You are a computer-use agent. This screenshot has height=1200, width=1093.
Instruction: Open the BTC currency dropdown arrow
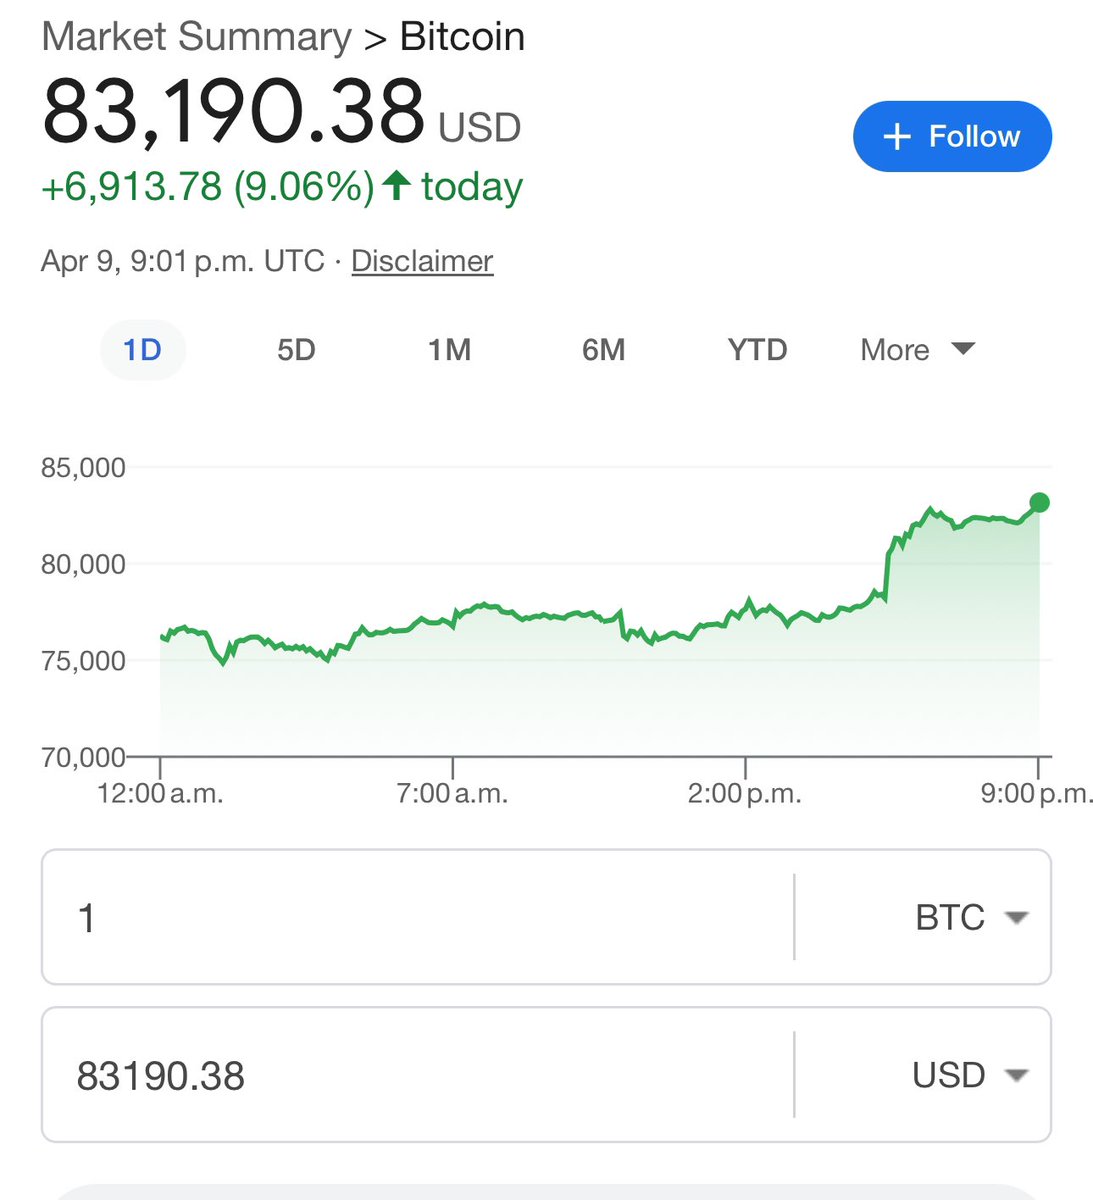point(1016,917)
